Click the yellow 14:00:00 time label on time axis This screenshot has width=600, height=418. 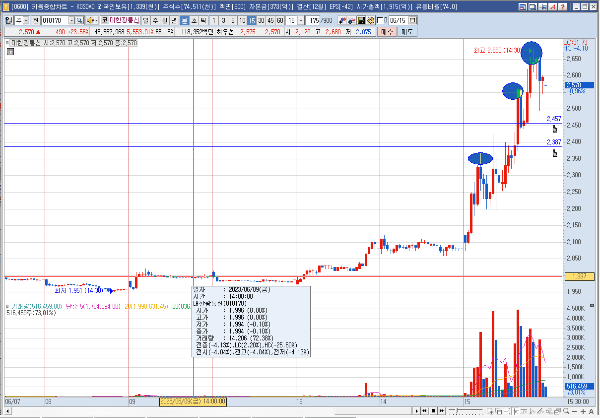click(x=193, y=402)
